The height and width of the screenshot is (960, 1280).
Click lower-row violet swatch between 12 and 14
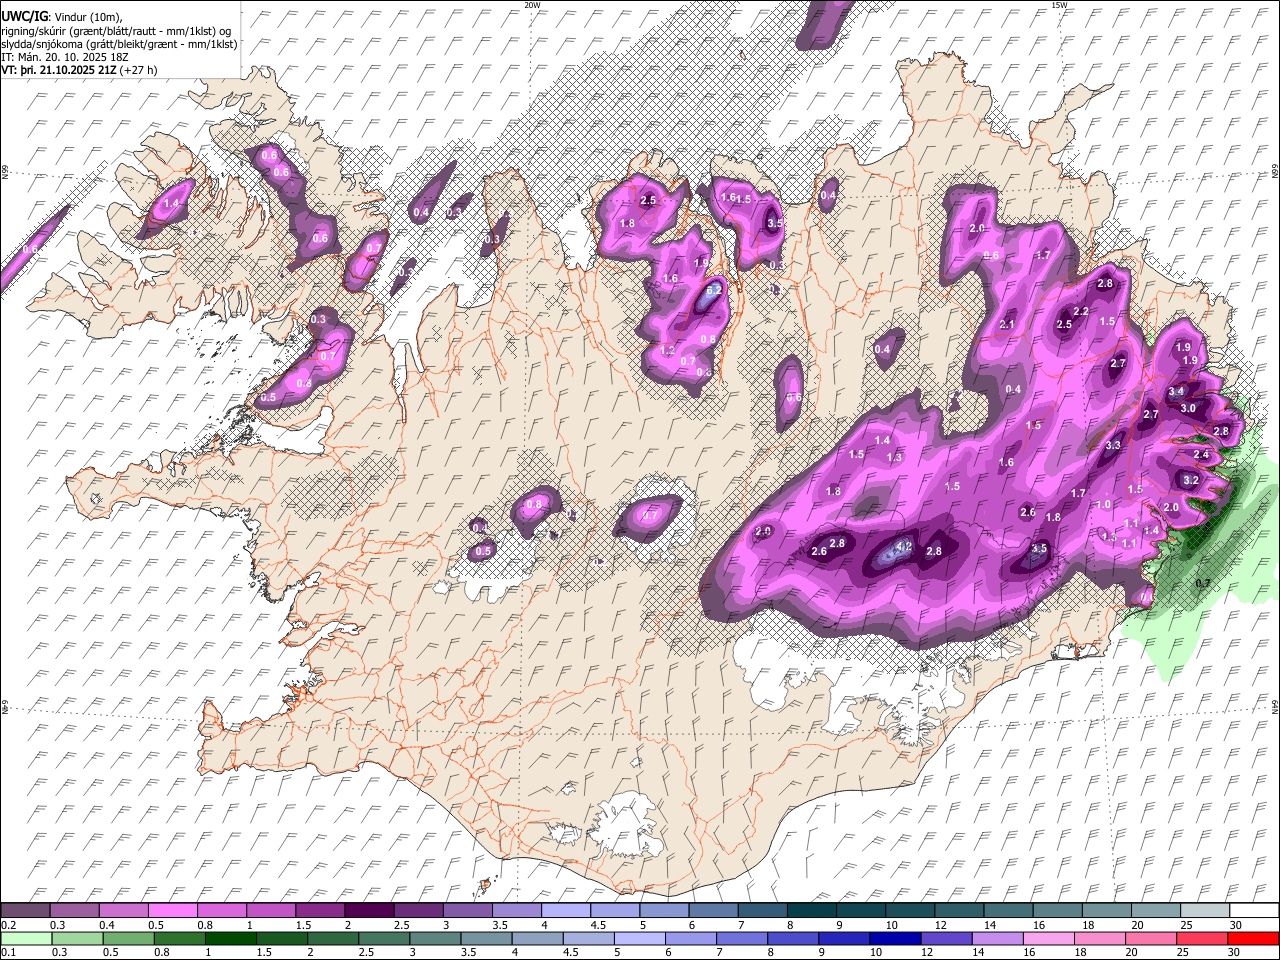(x=946, y=938)
